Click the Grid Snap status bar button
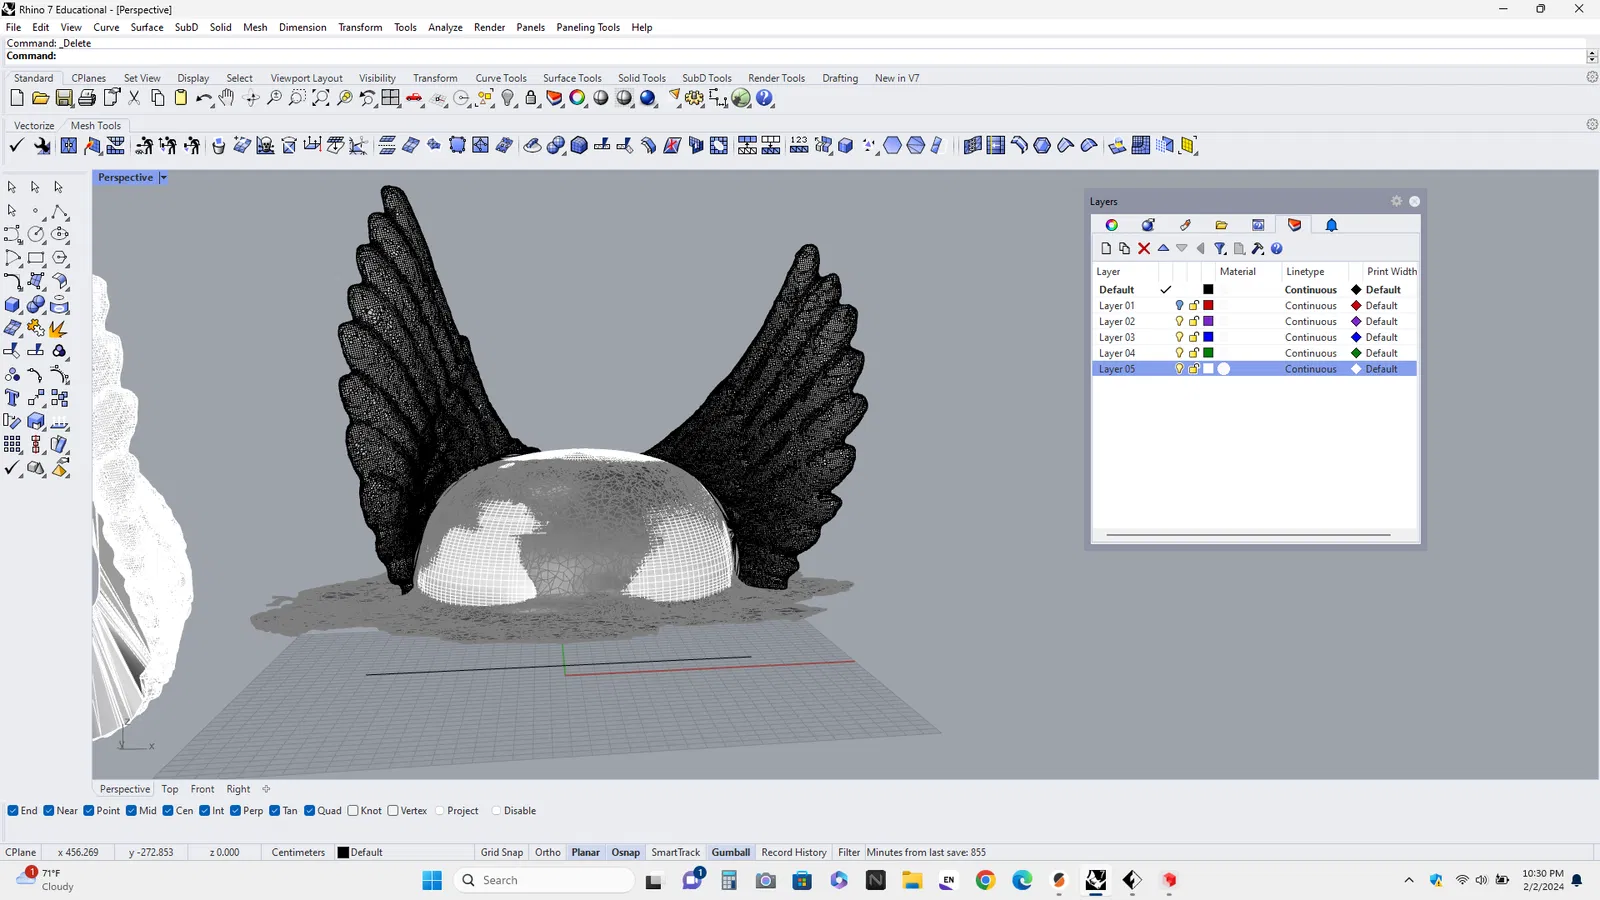The width and height of the screenshot is (1600, 900). (x=501, y=853)
